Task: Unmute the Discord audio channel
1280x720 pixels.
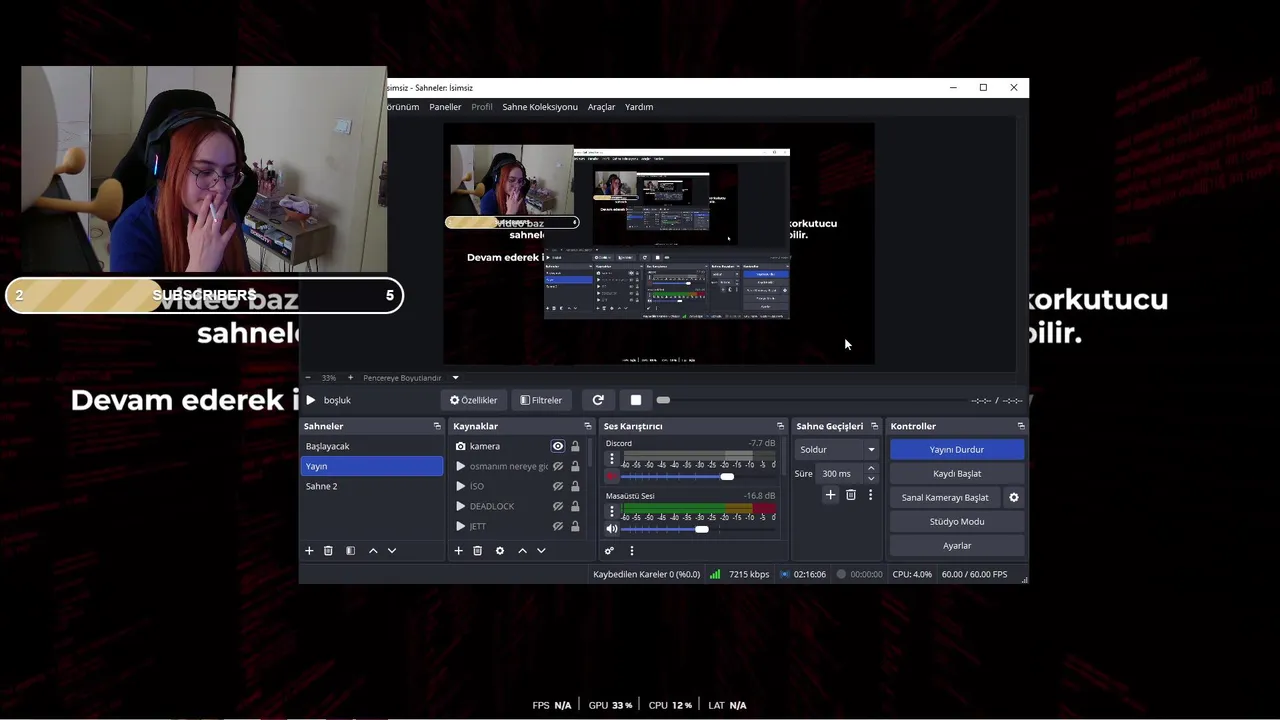Action: point(612,476)
